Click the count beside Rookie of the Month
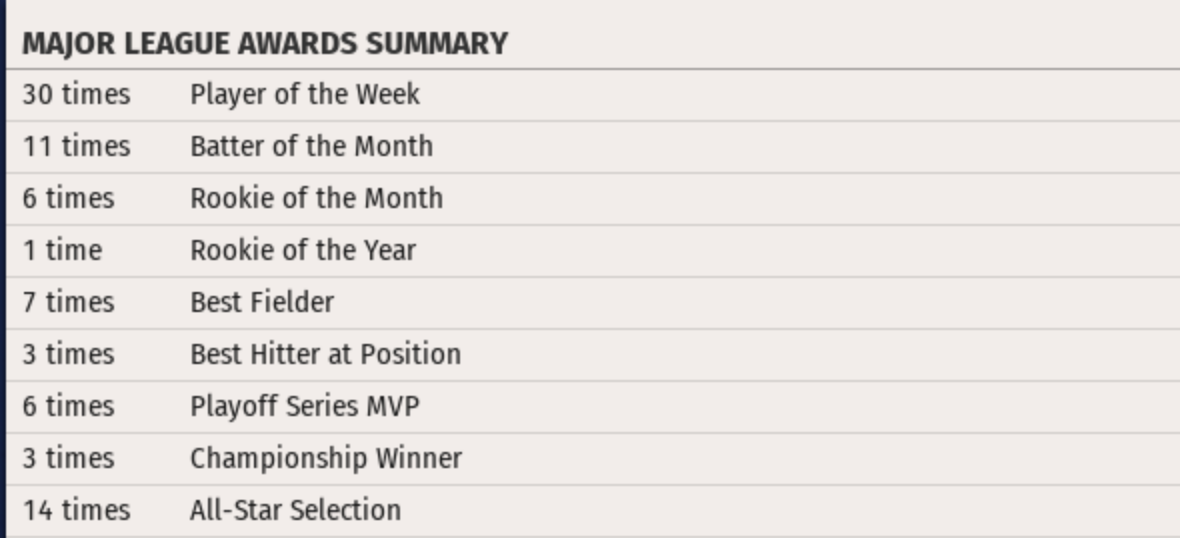Image resolution: width=1180 pixels, height=538 pixels. coord(68,198)
